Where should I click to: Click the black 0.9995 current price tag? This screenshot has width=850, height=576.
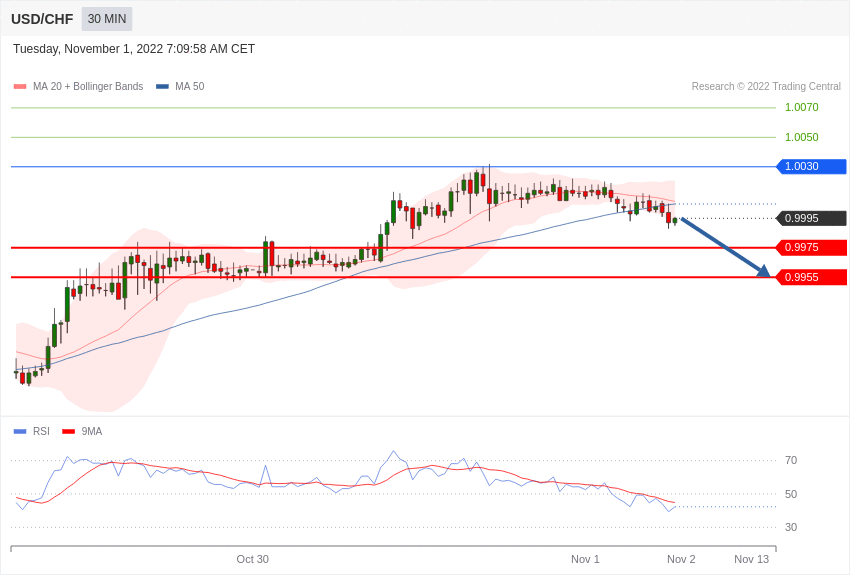coord(812,218)
